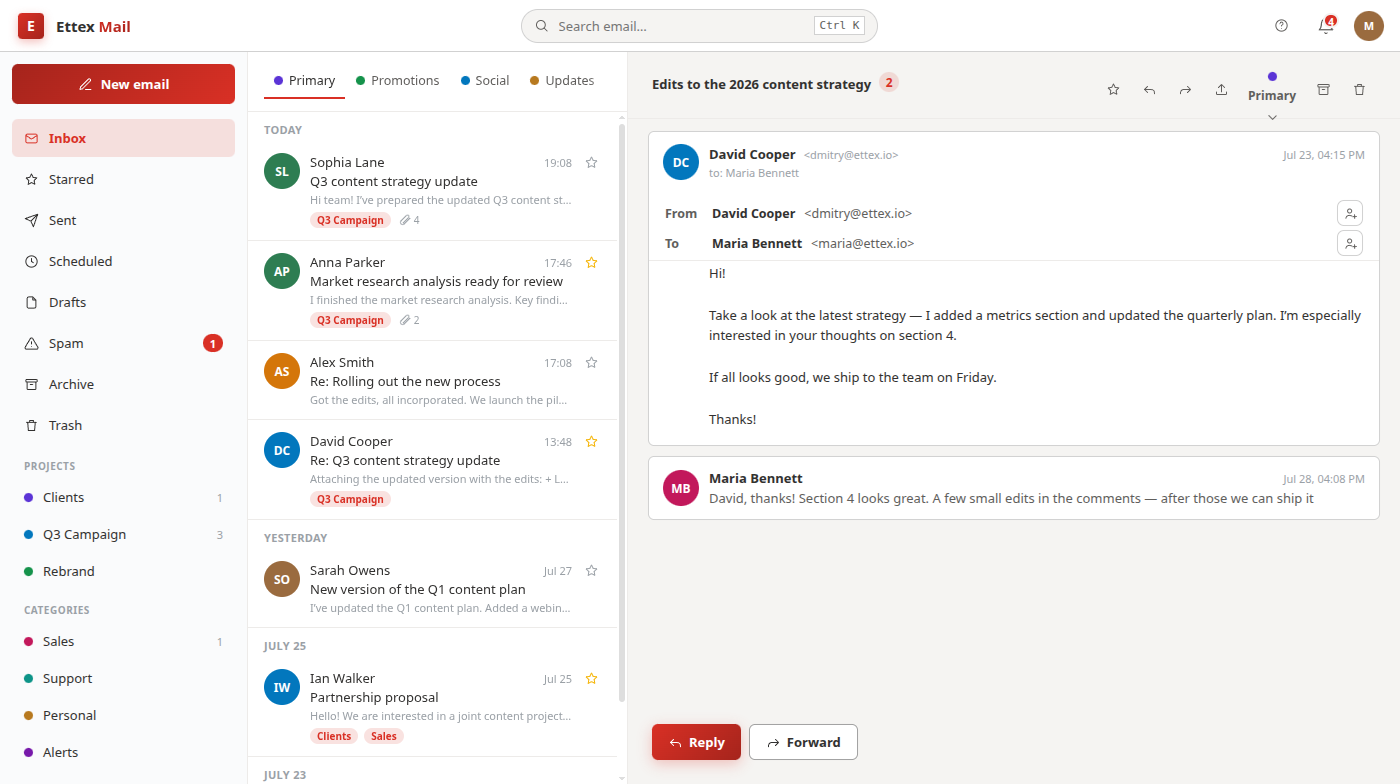This screenshot has width=1400, height=784.
Task: Focus the Search email field
Action: pos(699,26)
